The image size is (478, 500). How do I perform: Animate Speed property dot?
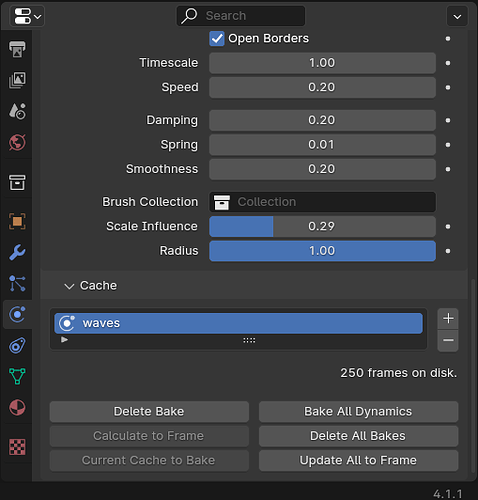click(x=448, y=87)
